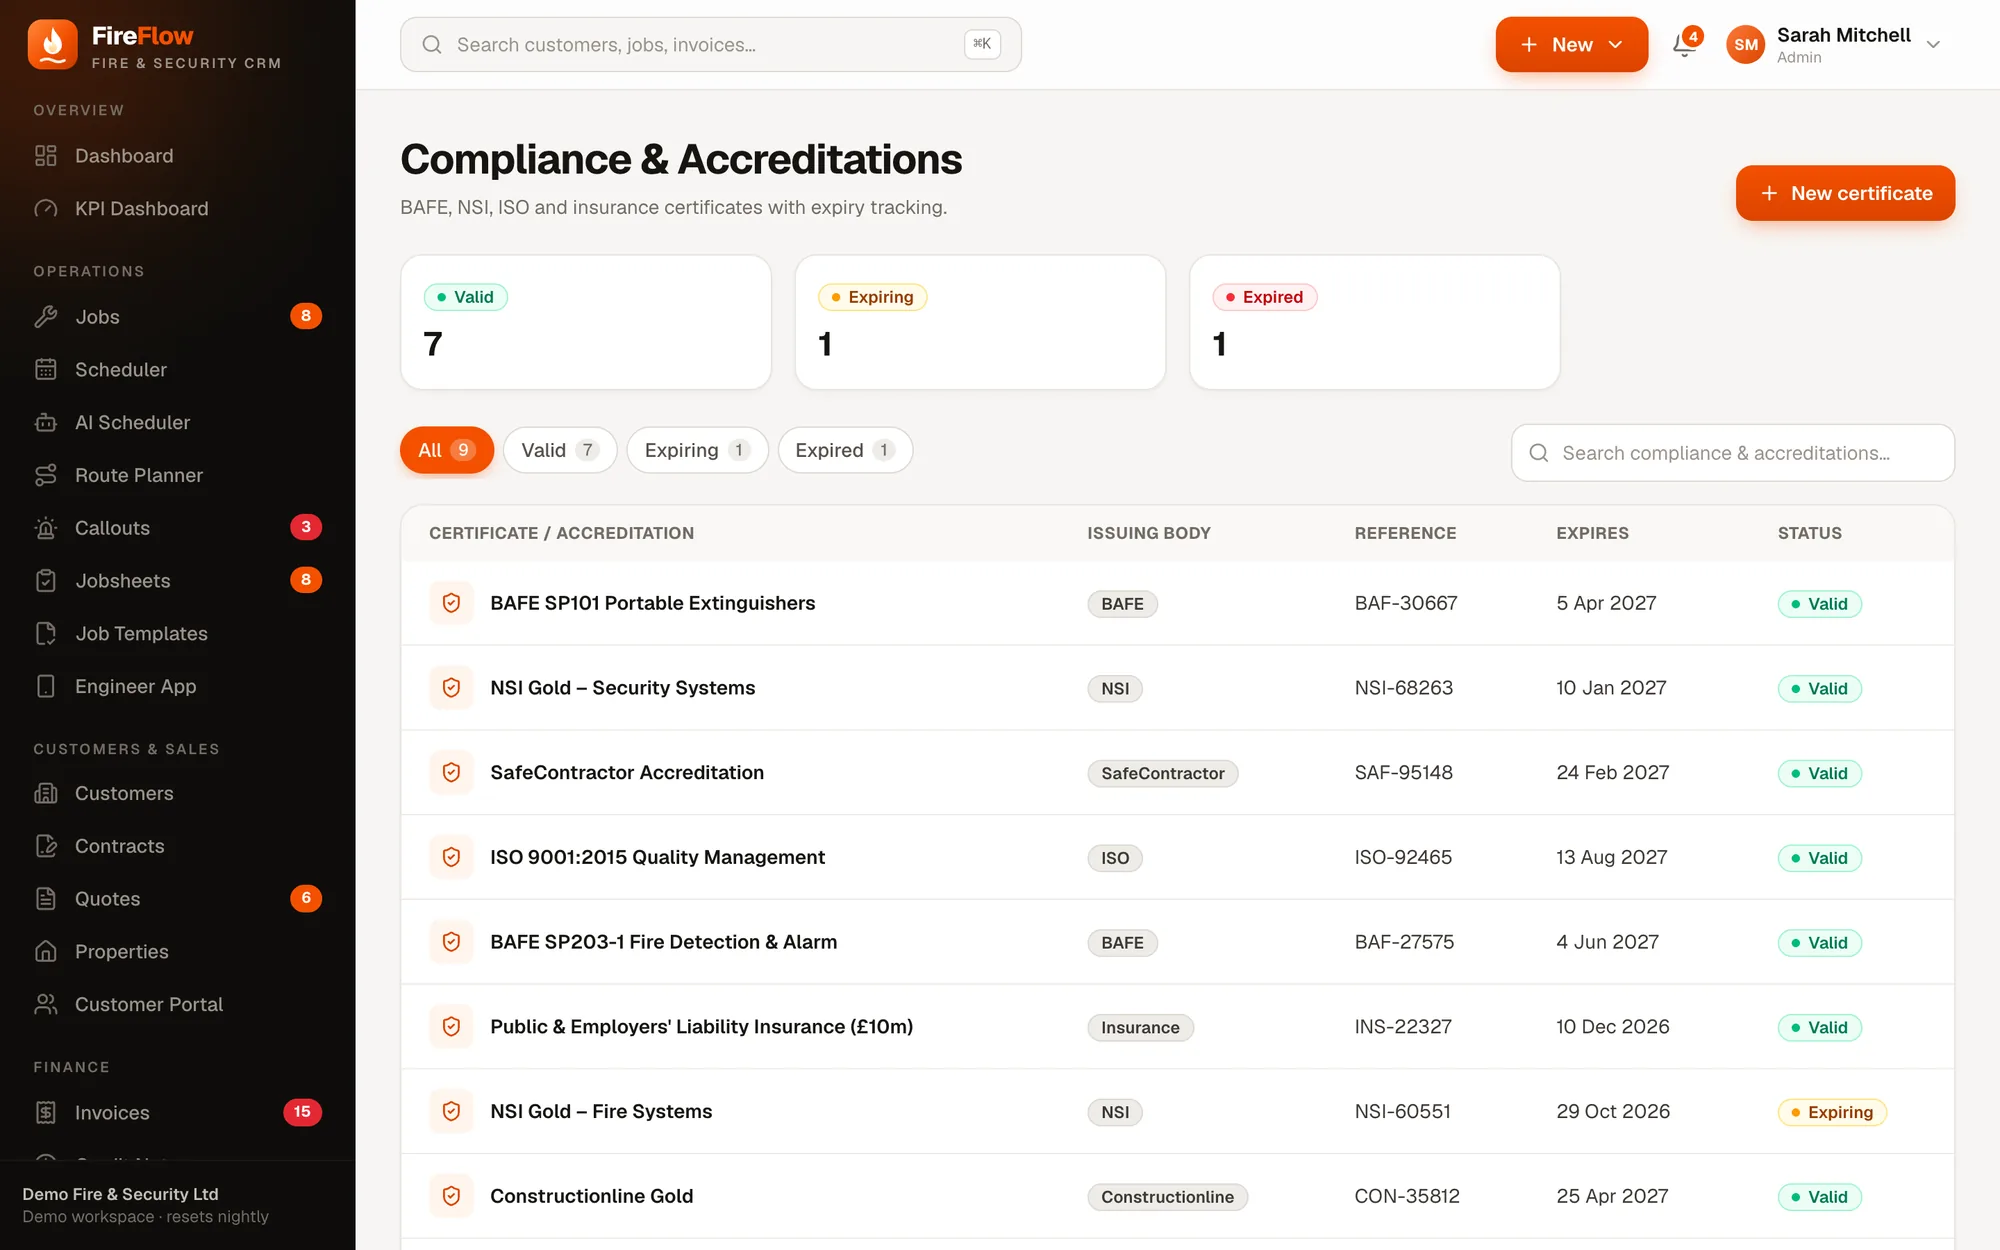Open Quotes document icon
The width and height of the screenshot is (2000, 1250).
46,899
